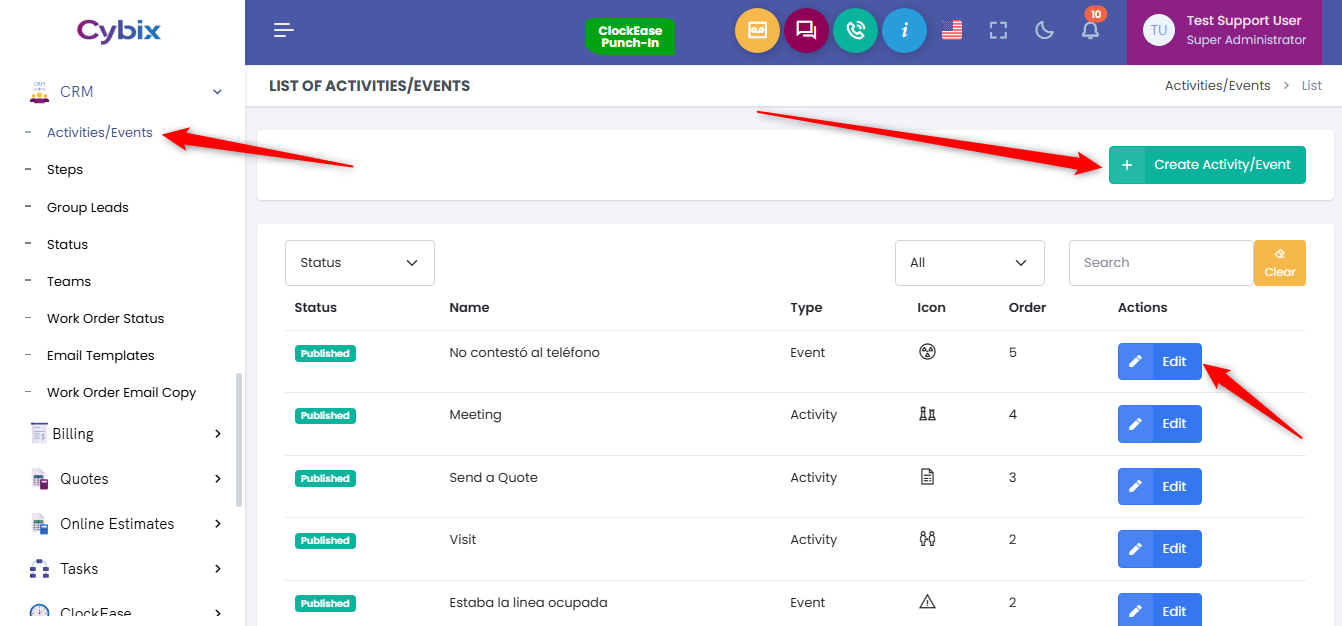The image size is (1342, 626).
Task: Click warning icon in Estaba la linea ocupada row
Action: 927,602
